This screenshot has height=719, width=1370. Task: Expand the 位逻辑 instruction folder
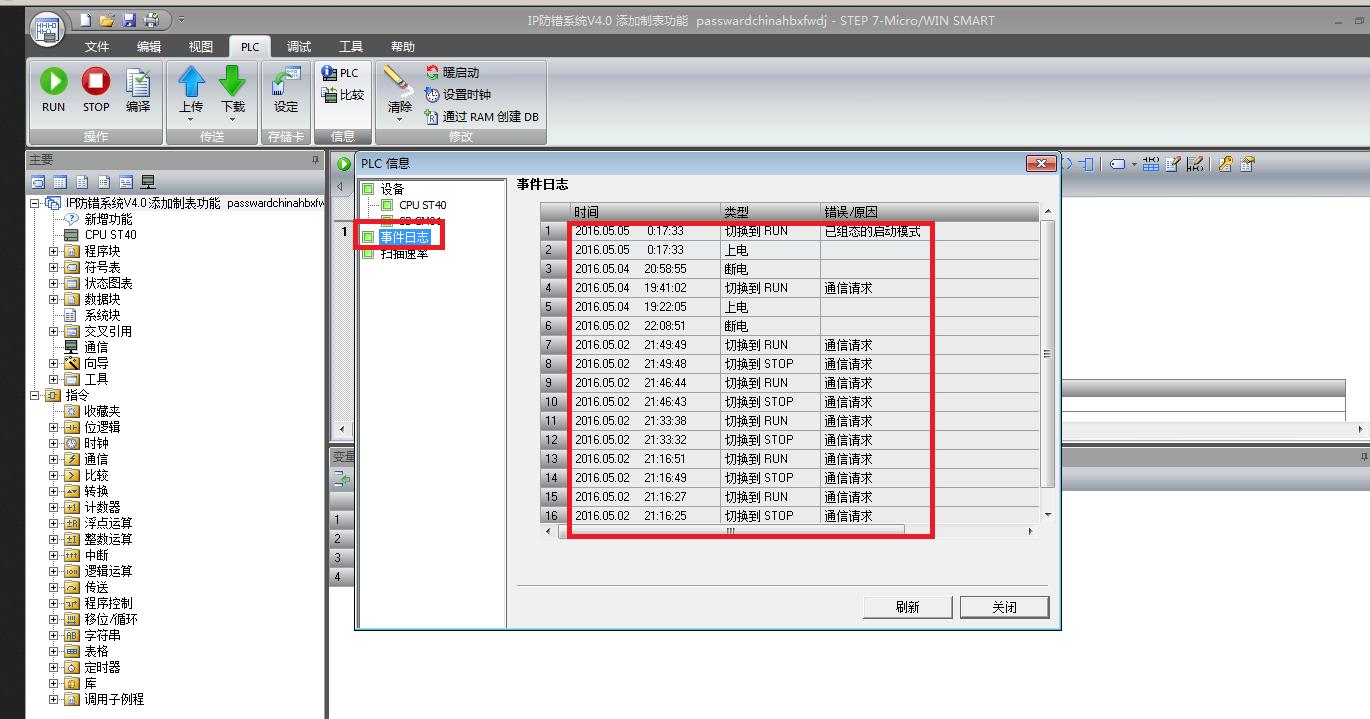click(x=54, y=427)
